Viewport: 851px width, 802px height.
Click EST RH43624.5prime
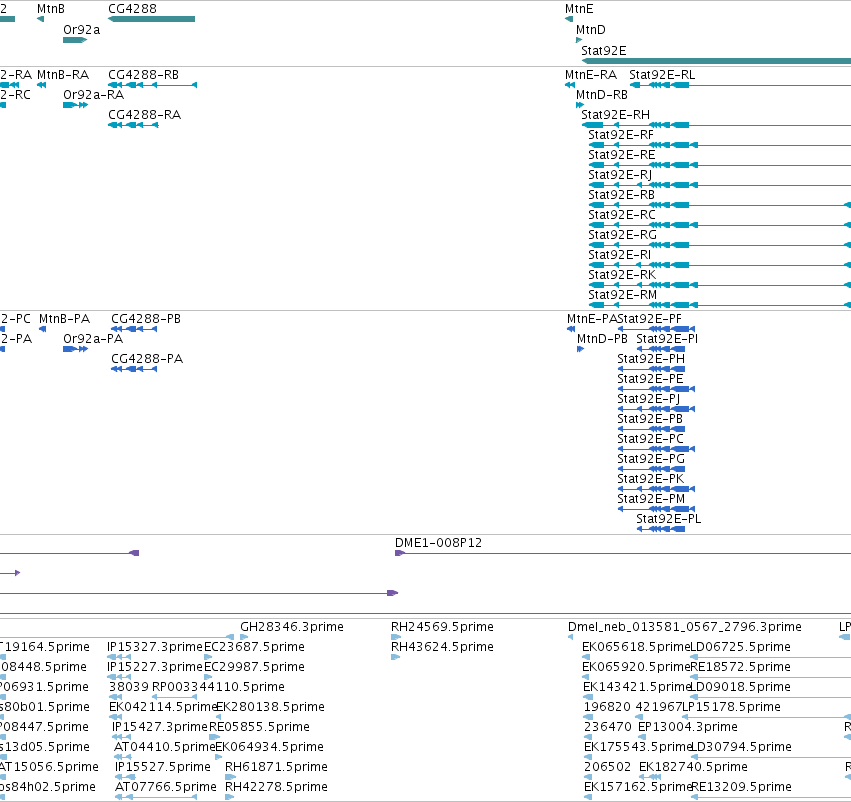click(x=442, y=647)
